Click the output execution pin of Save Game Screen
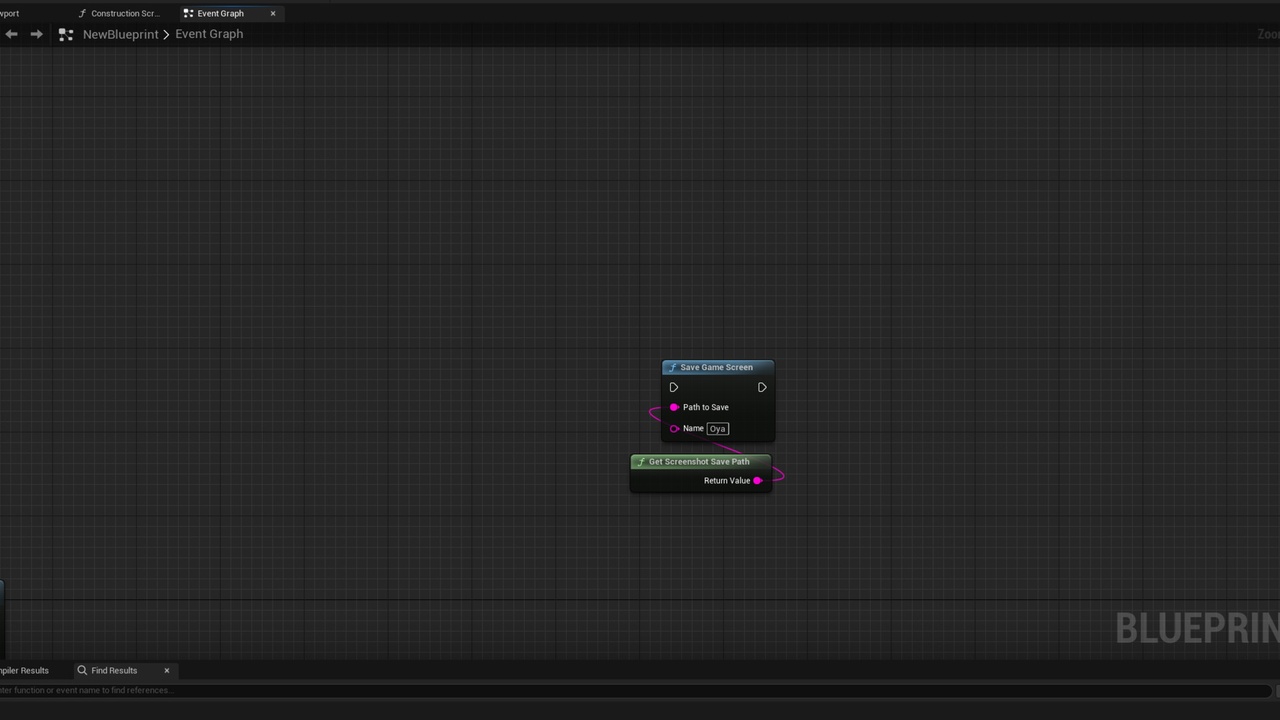 [x=762, y=387]
